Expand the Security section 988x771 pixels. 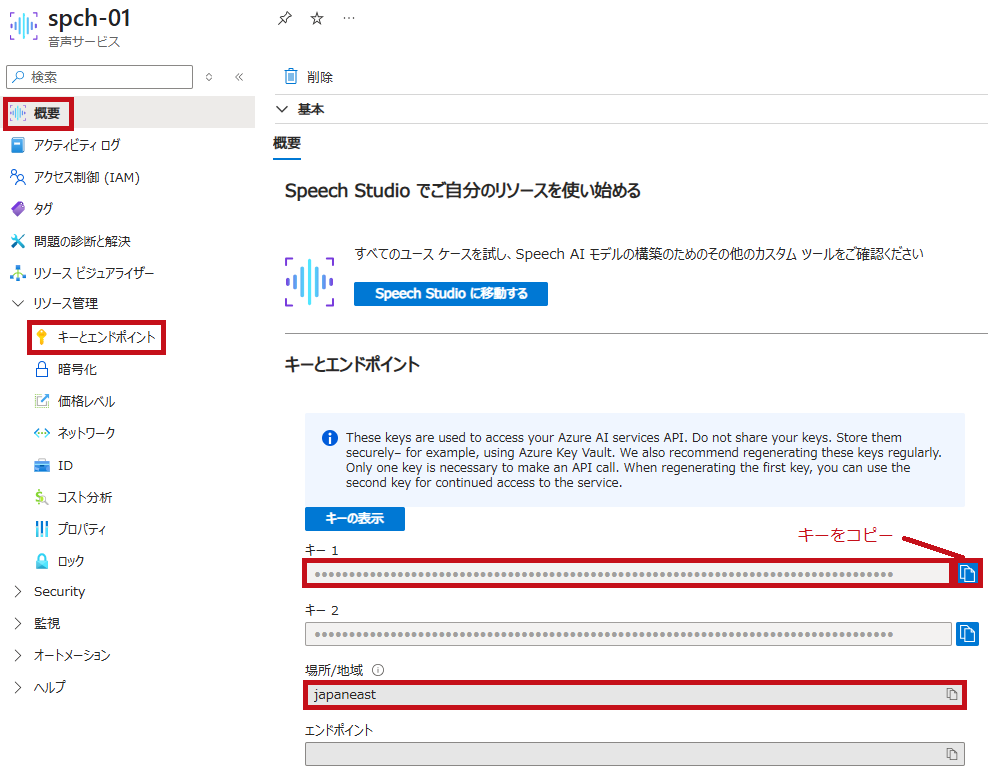point(18,591)
